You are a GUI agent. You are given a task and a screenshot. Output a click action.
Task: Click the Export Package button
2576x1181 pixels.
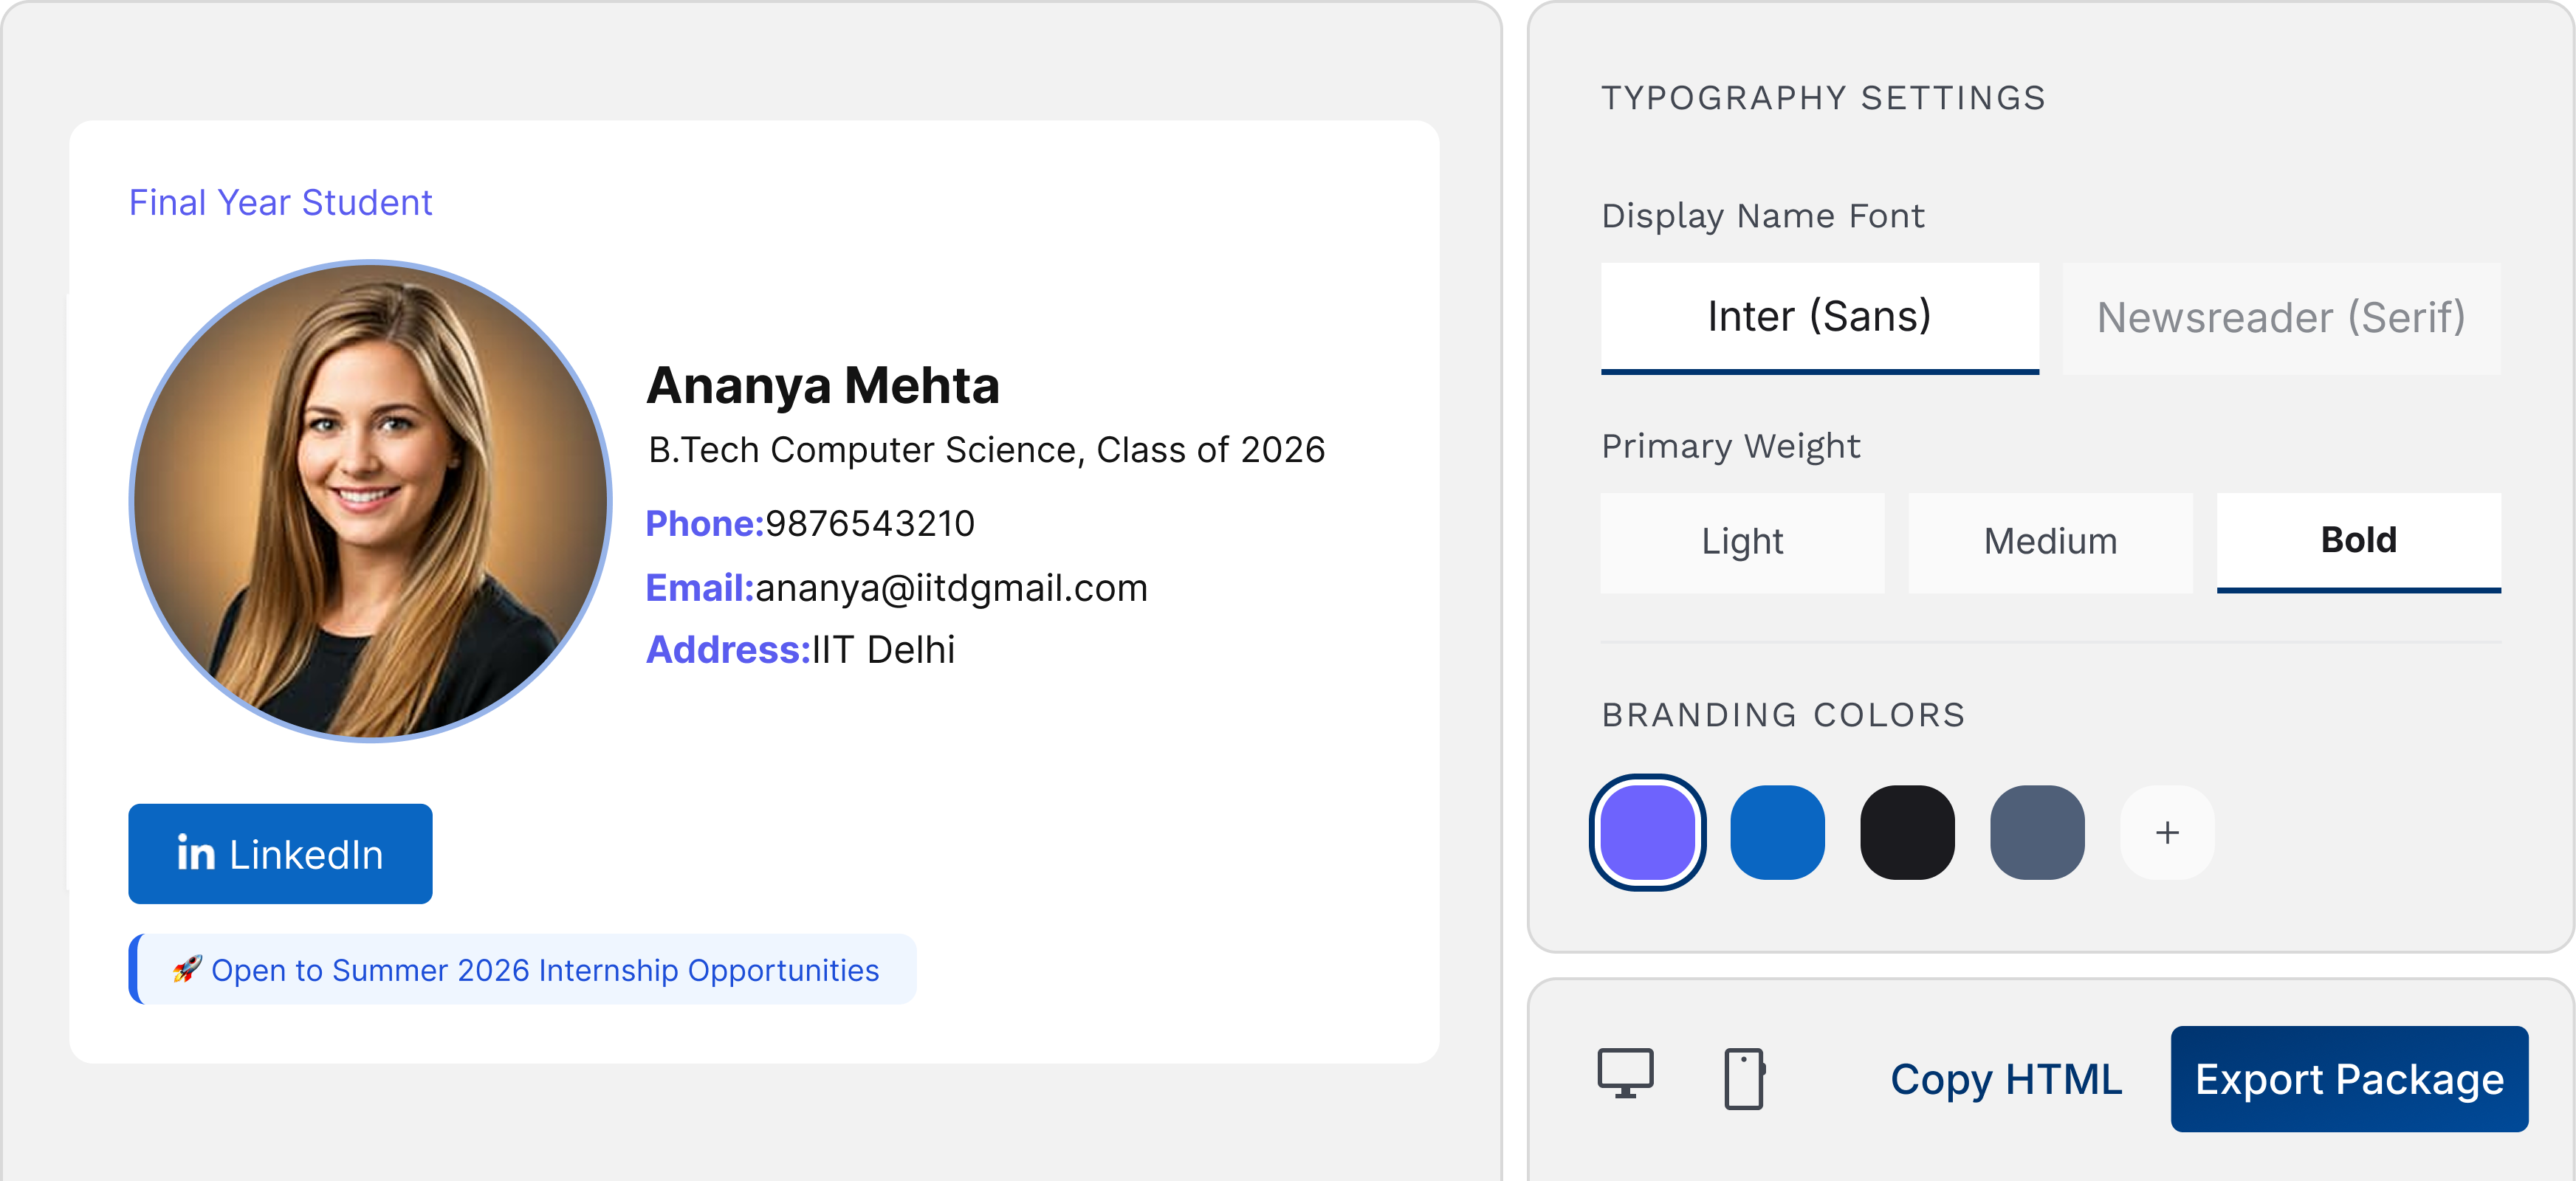coord(2349,1079)
